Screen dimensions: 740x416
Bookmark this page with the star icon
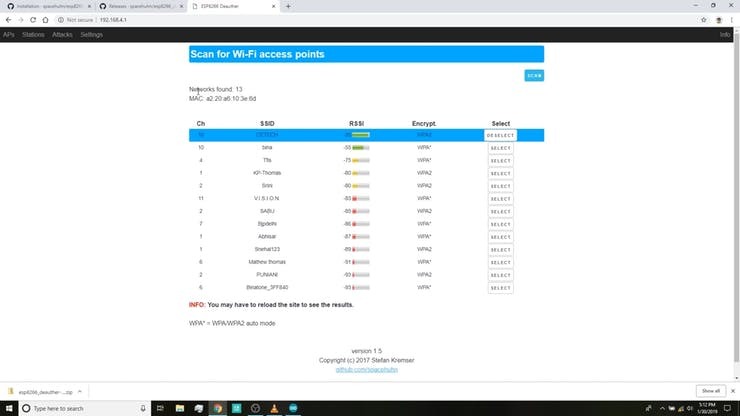click(704, 20)
